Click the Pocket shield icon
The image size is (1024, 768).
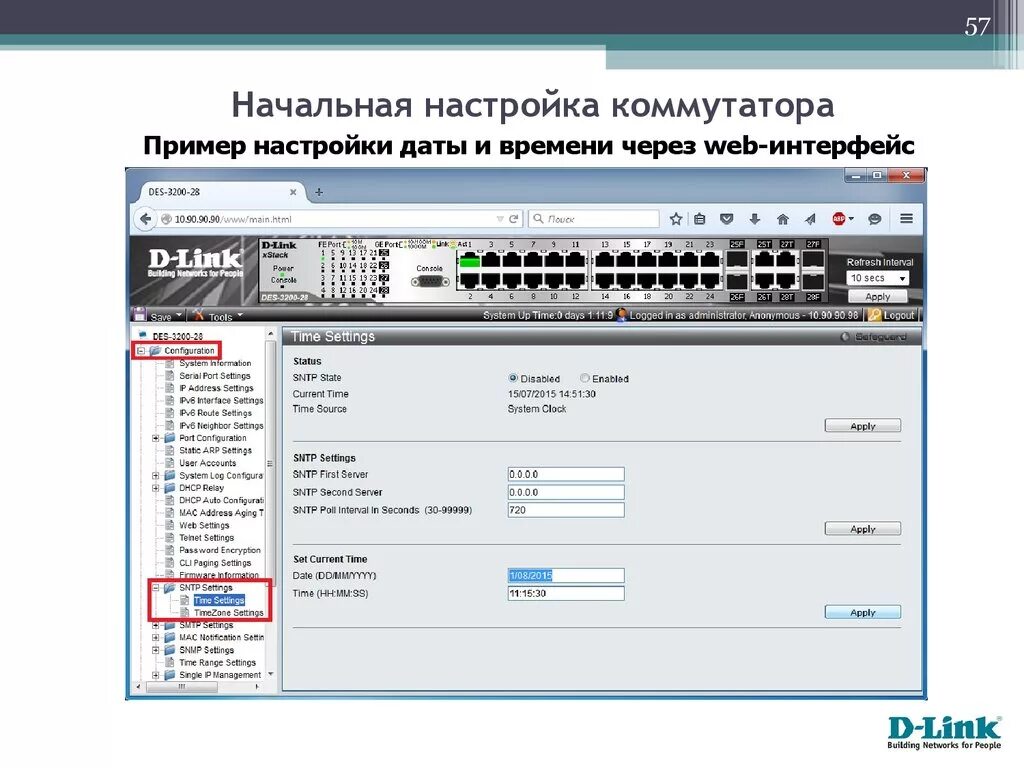[726, 219]
